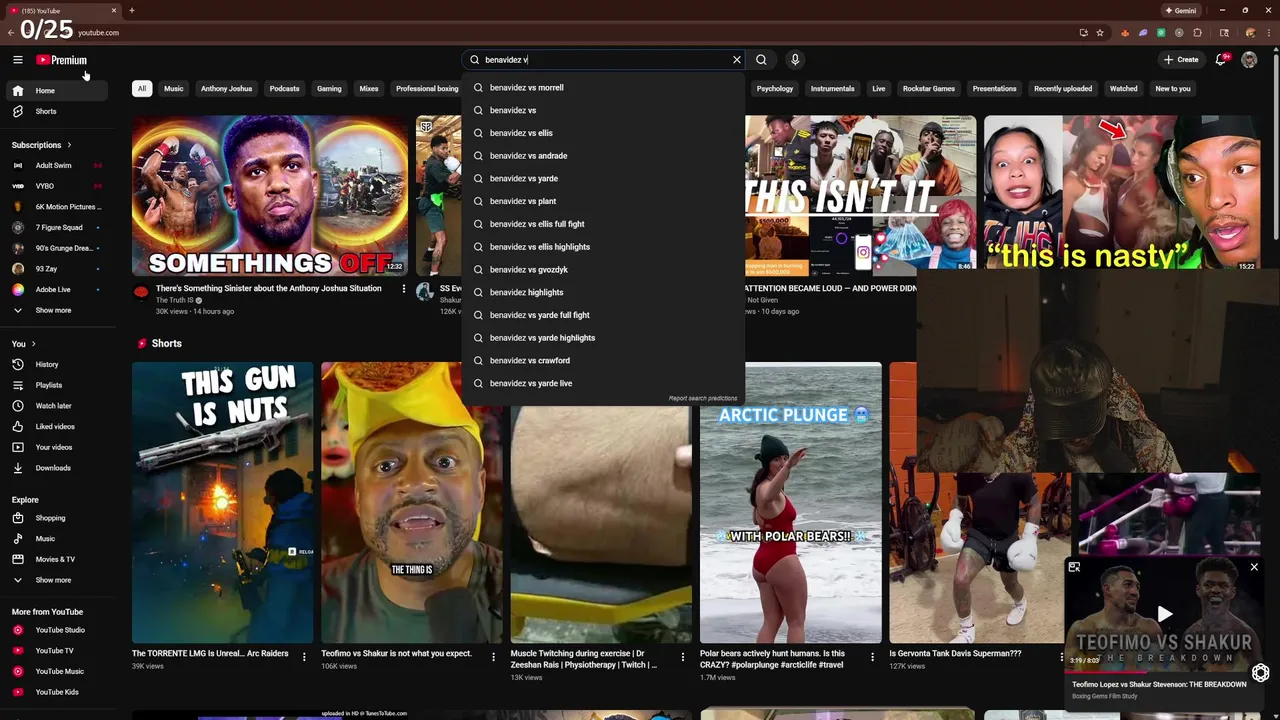Open YouTube TV link
Screen dimensions: 1280x720
coord(59,651)
